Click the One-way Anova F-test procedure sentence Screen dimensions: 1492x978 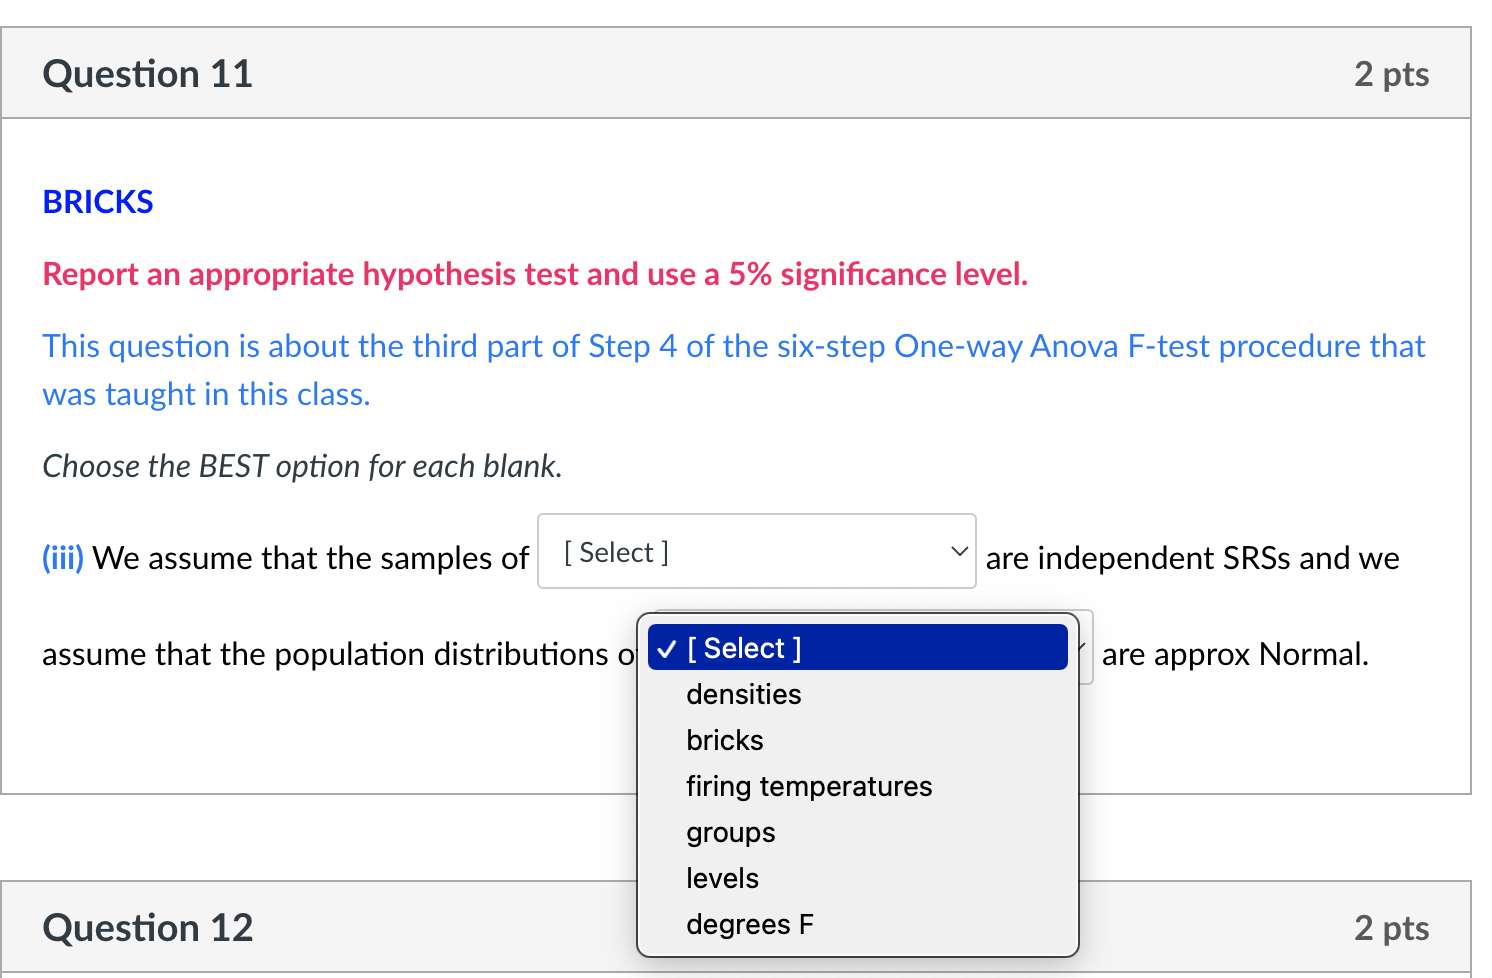coord(734,370)
